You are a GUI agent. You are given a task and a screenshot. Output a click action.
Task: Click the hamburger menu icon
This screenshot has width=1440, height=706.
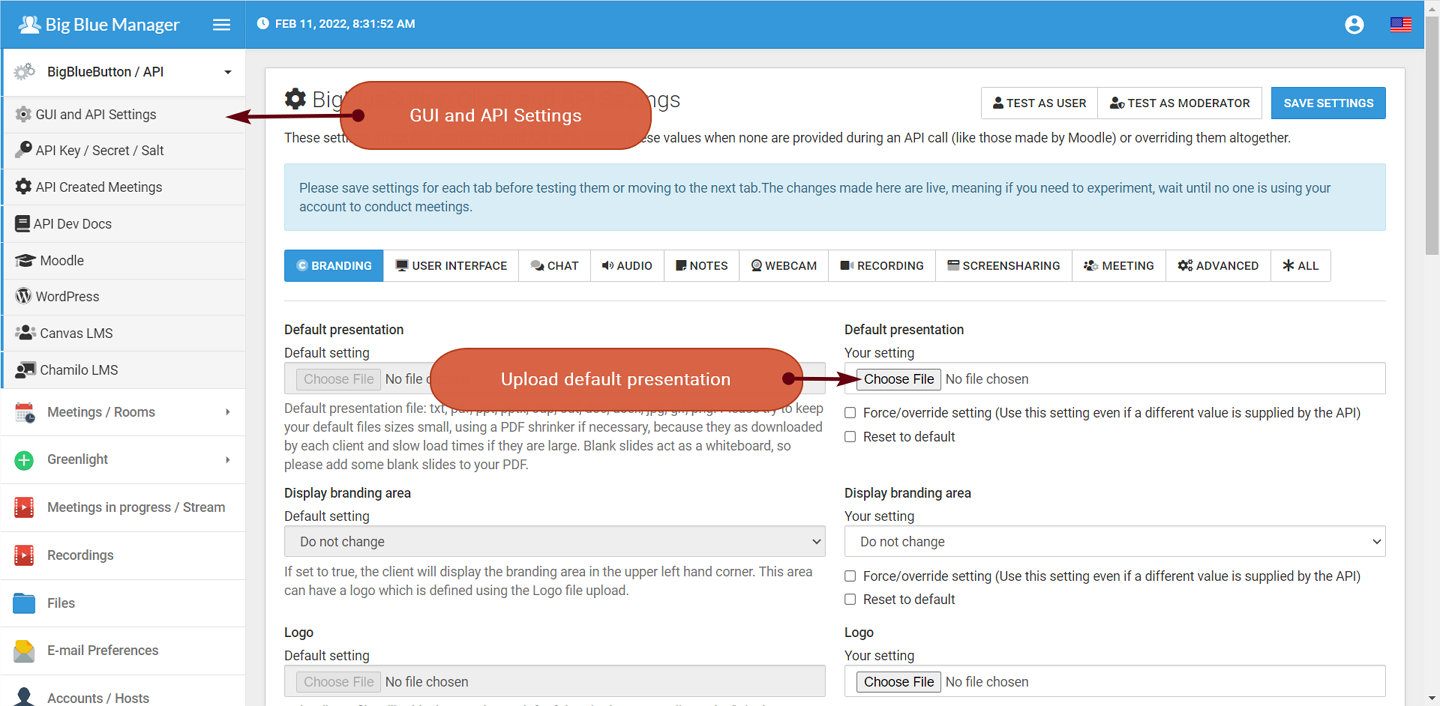click(222, 25)
